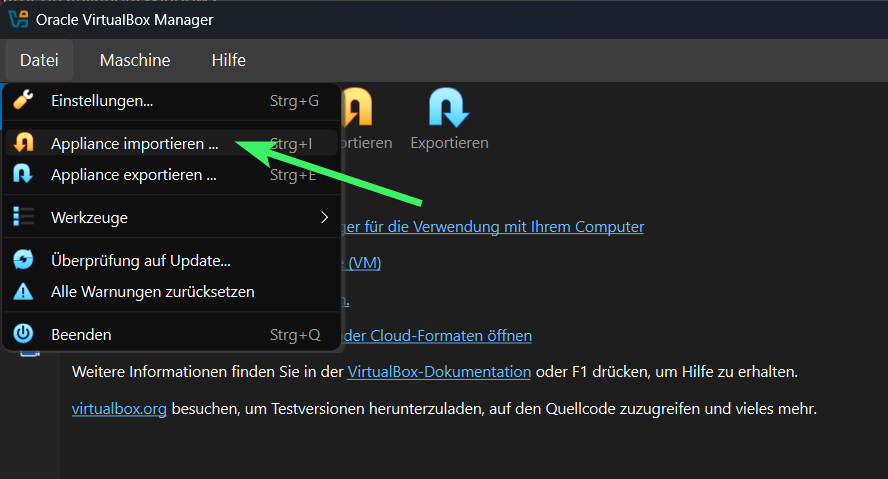Screen dimensions: 888x479
Task: Open the Hilfe menu
Action: tap(228, 61)
